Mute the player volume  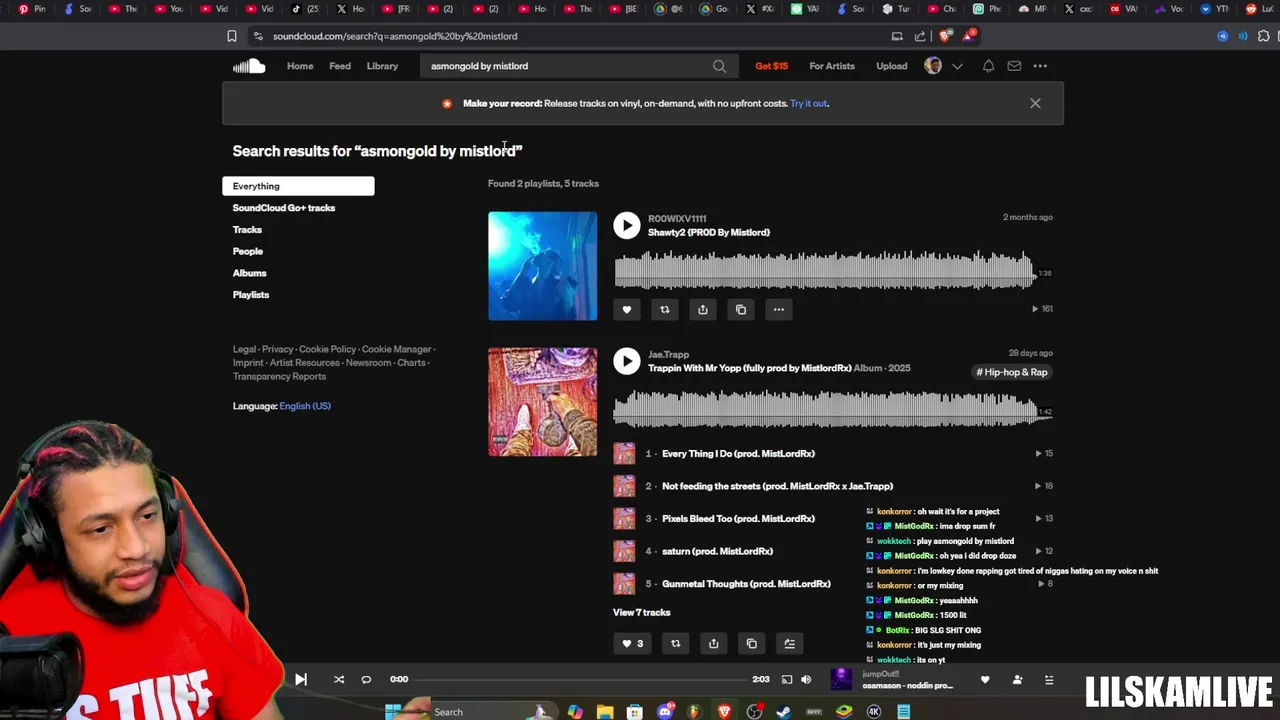[x=806, y=680]
